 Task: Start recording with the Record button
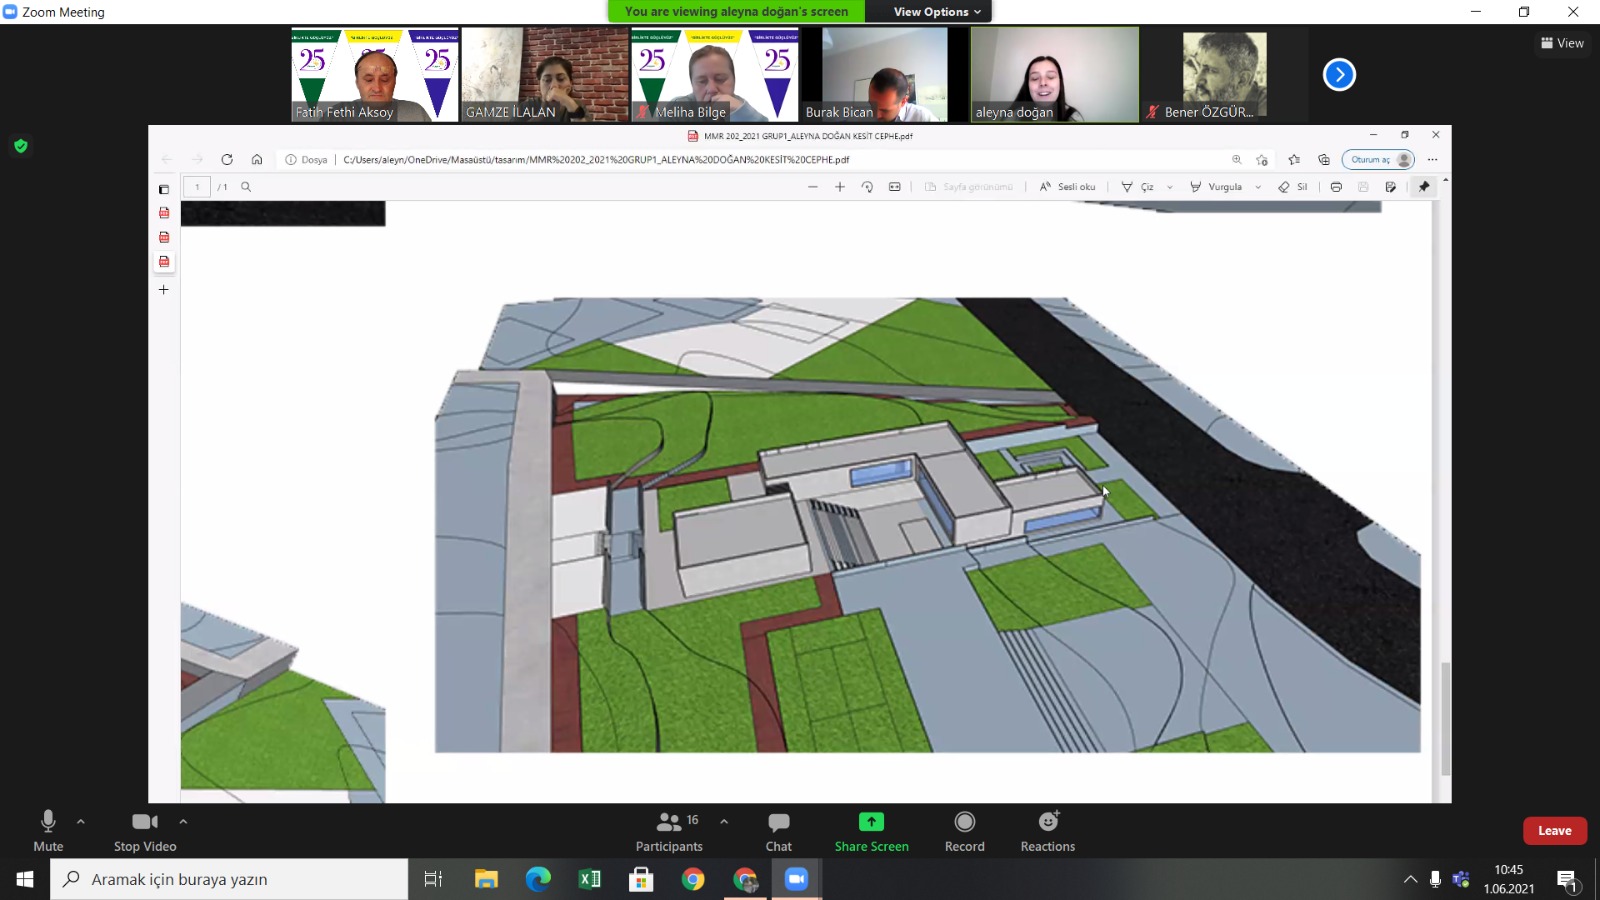coord(964,830)
